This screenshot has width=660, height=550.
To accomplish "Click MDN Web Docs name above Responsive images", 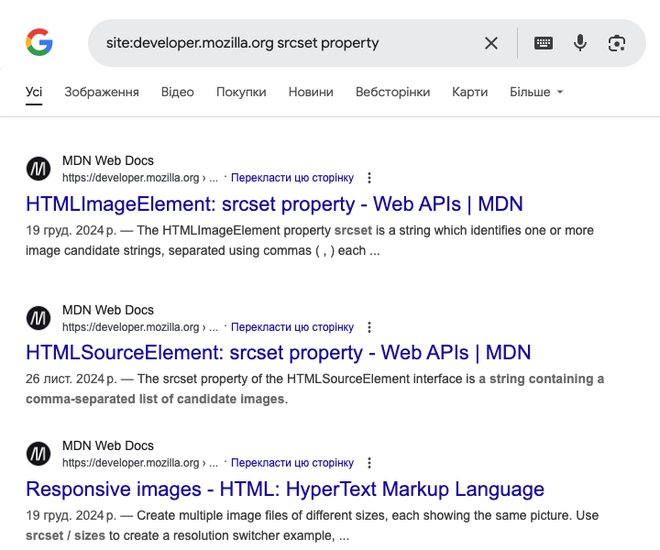I will click(x=108, y=445).
